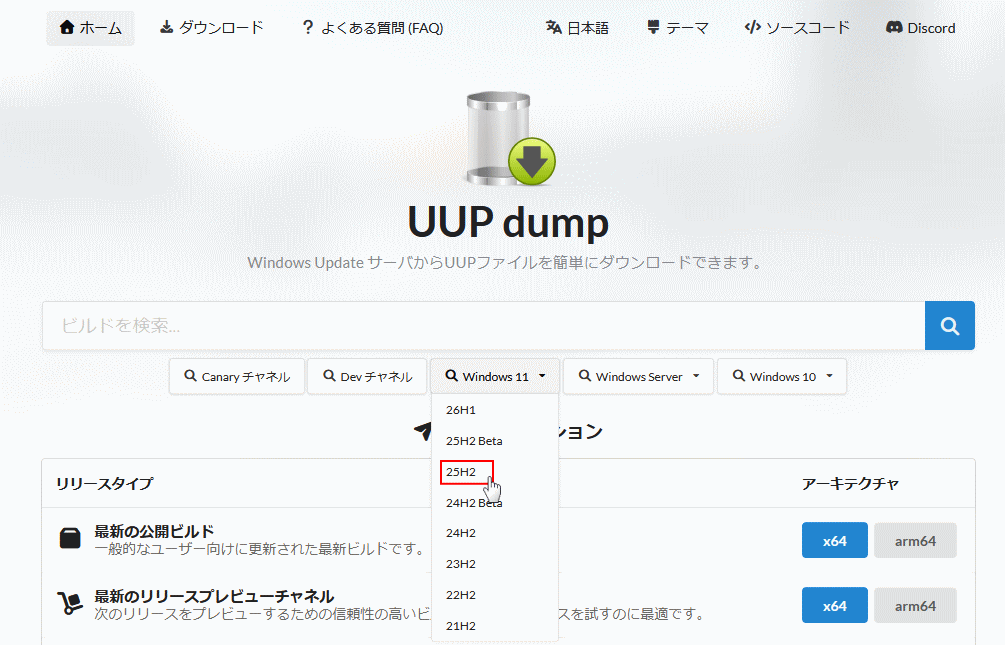Click arm64 for 最新のリリースプレビューチャネル
1005x645 pixels.
pyautogui.click(x=915, y=605)
